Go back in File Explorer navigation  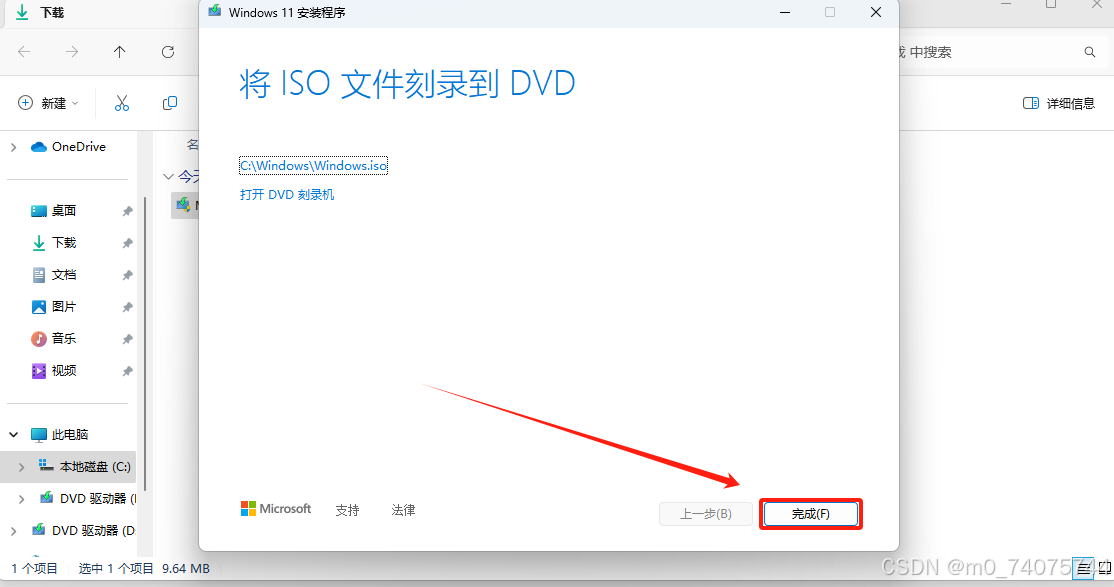[24, 52]
